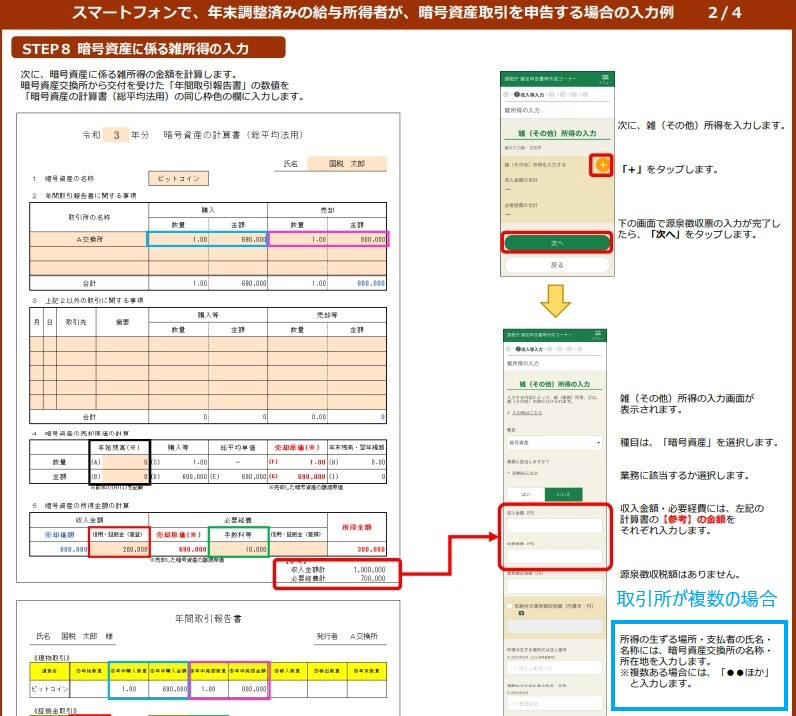
Task: Click the yellow down arrow between phone screens
Action: click(x=555, y=301)
